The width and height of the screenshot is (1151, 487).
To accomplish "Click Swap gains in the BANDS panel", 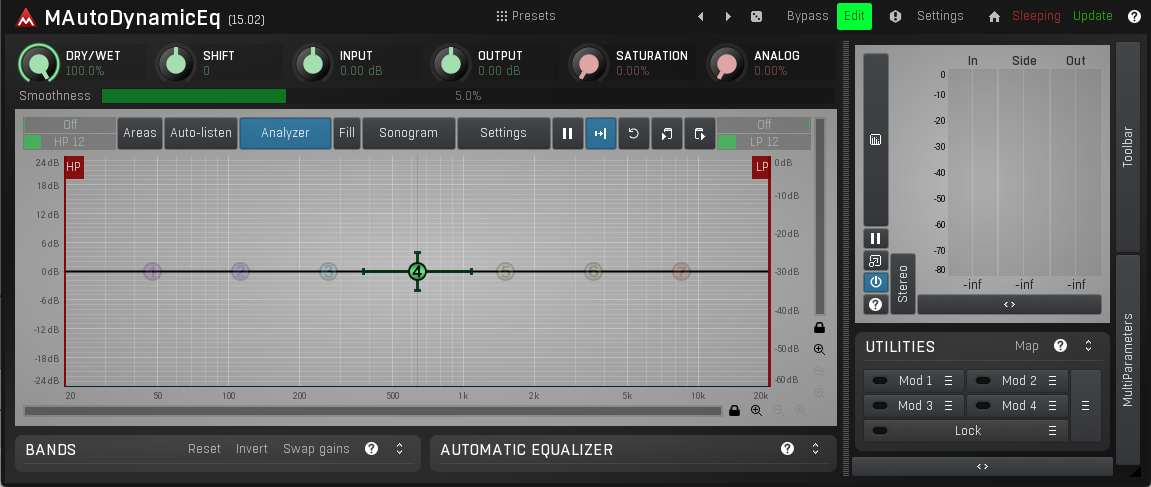I will (x=316, y=449).
